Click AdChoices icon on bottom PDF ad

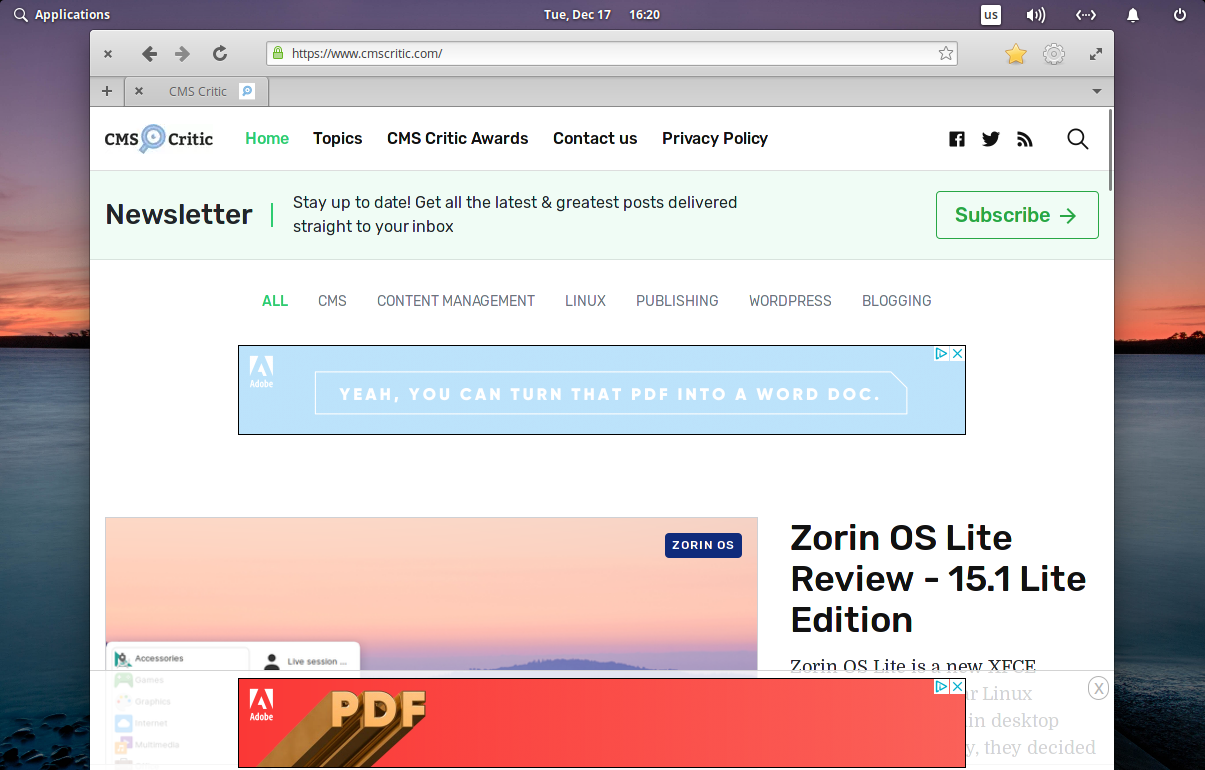coord(941,686)
